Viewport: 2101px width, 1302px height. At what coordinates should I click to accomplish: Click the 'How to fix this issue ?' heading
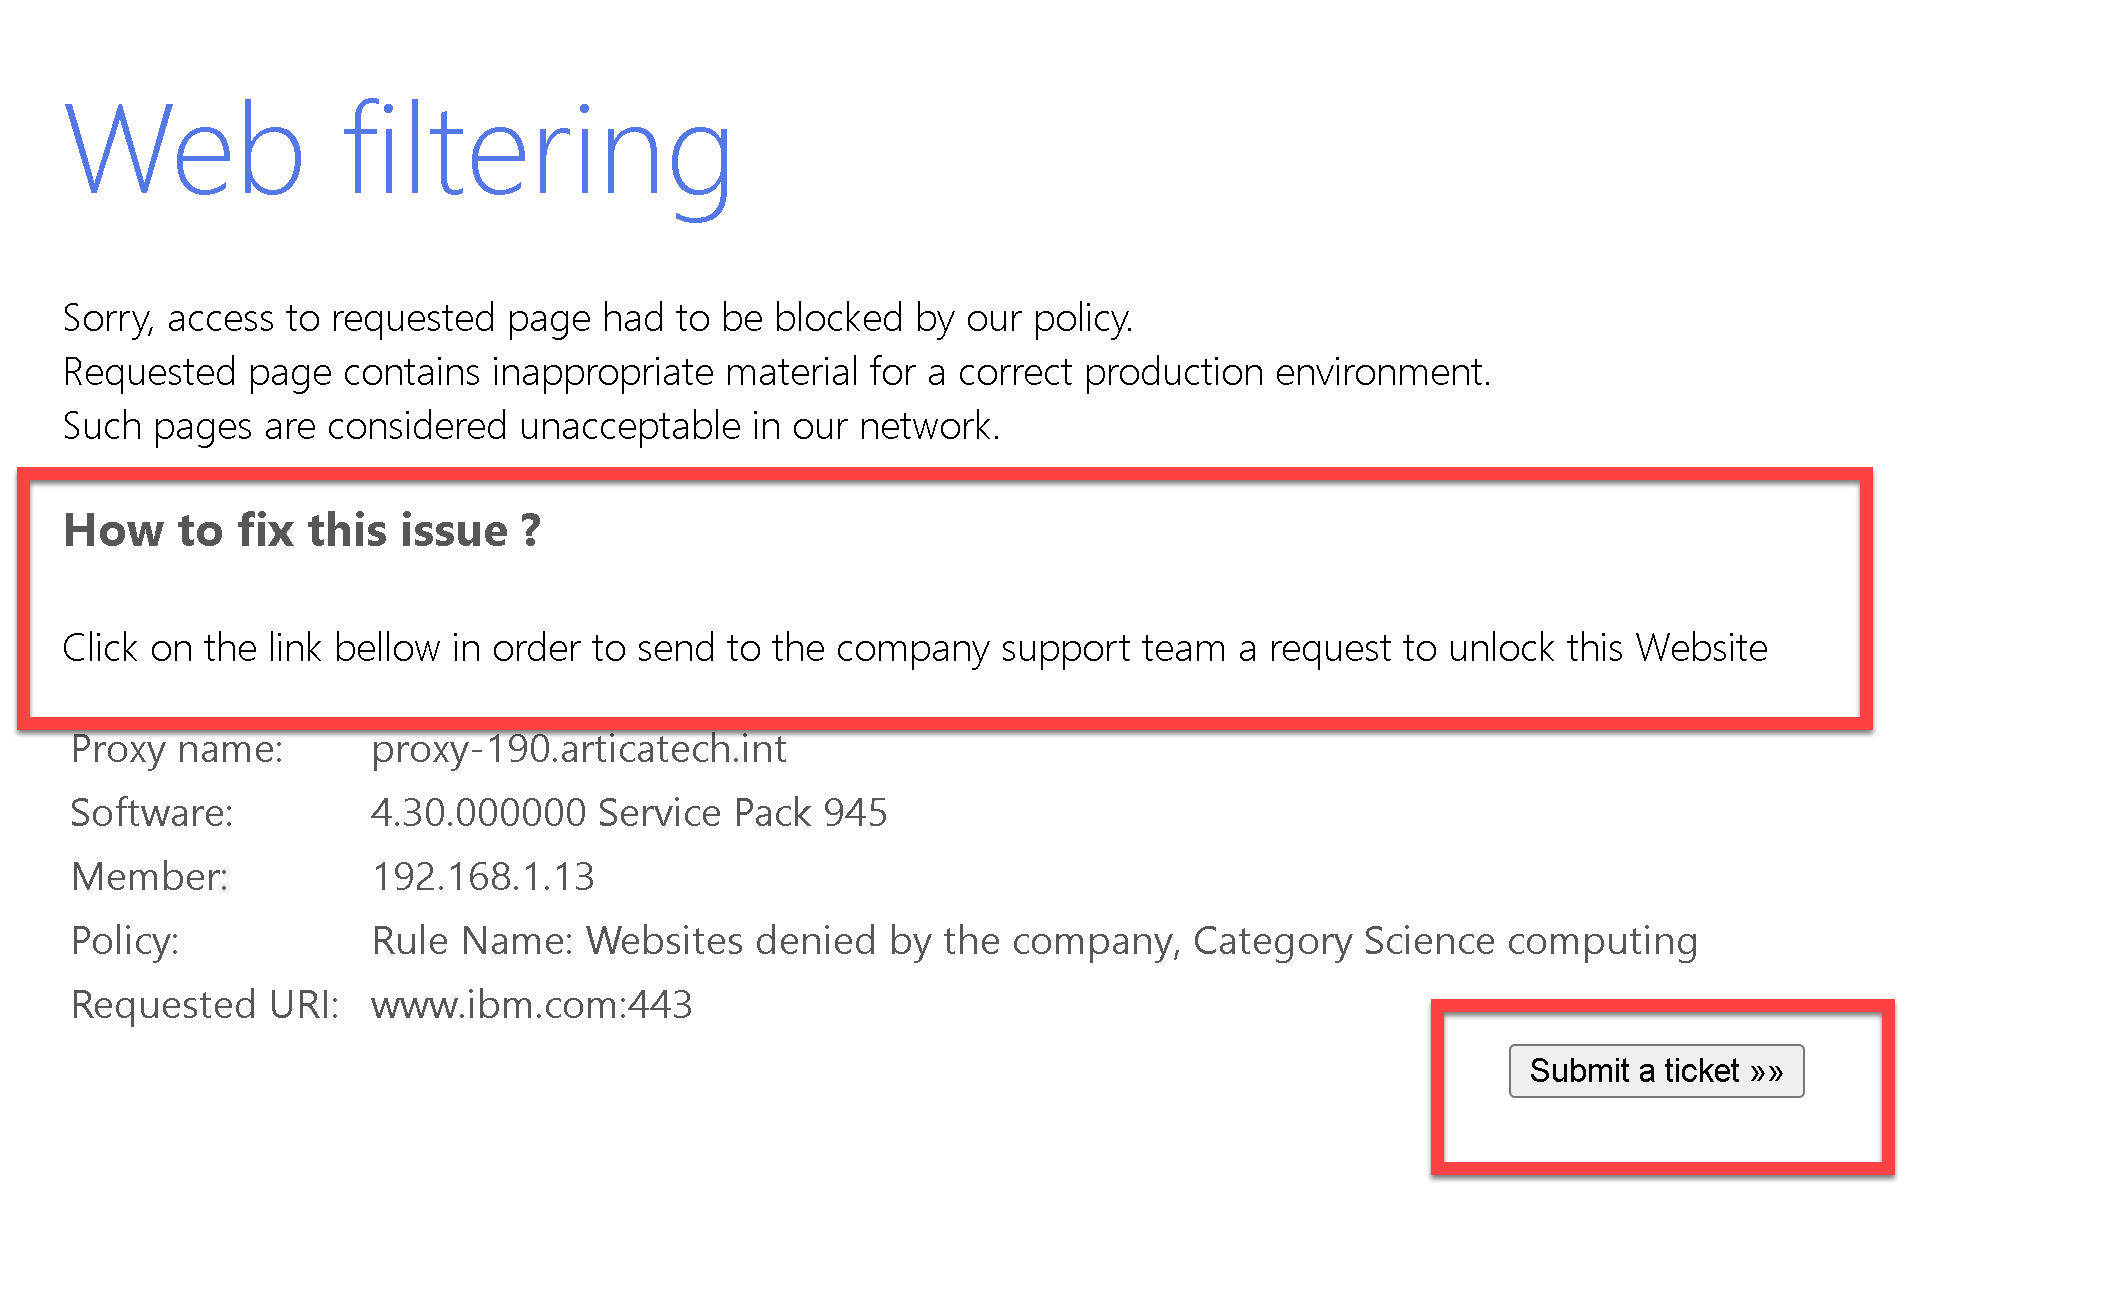coord(302,530)
